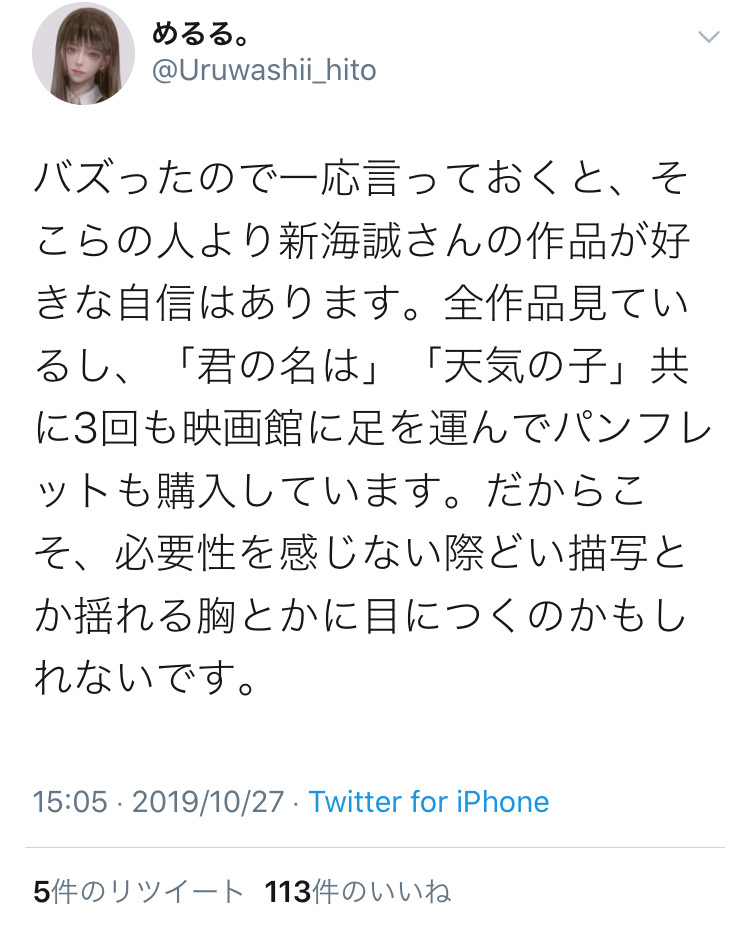
Task: Click the tweet's first line starting バズったので
Action: [361, 178]
